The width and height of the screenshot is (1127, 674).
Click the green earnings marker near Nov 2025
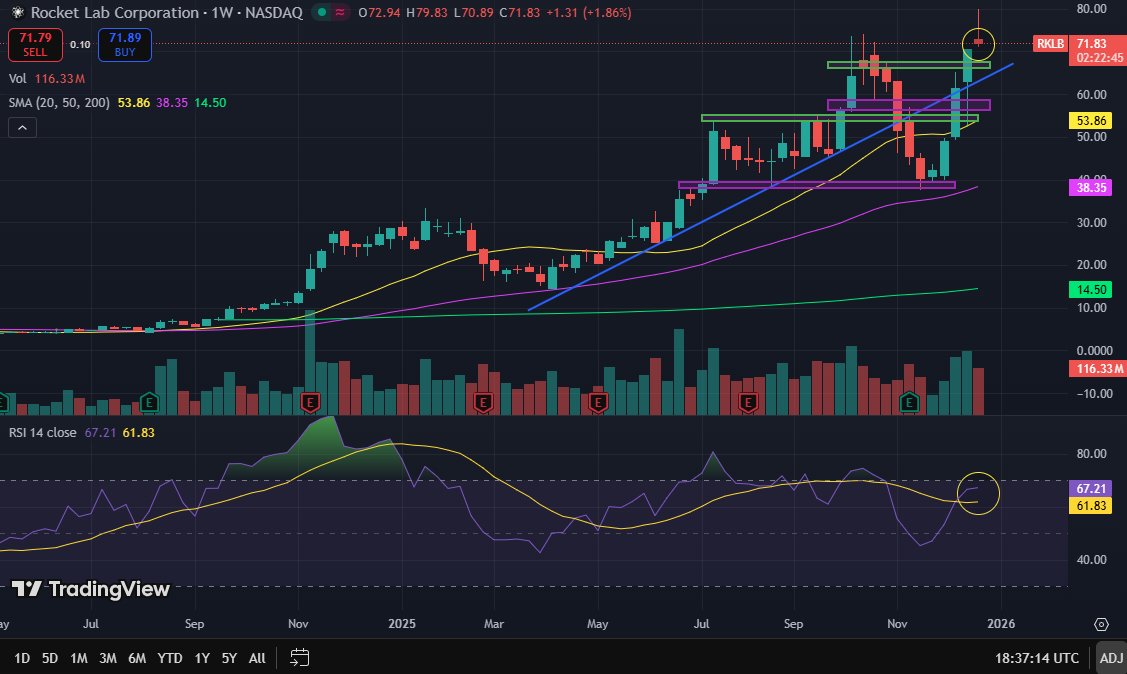[x=909, y=402]
